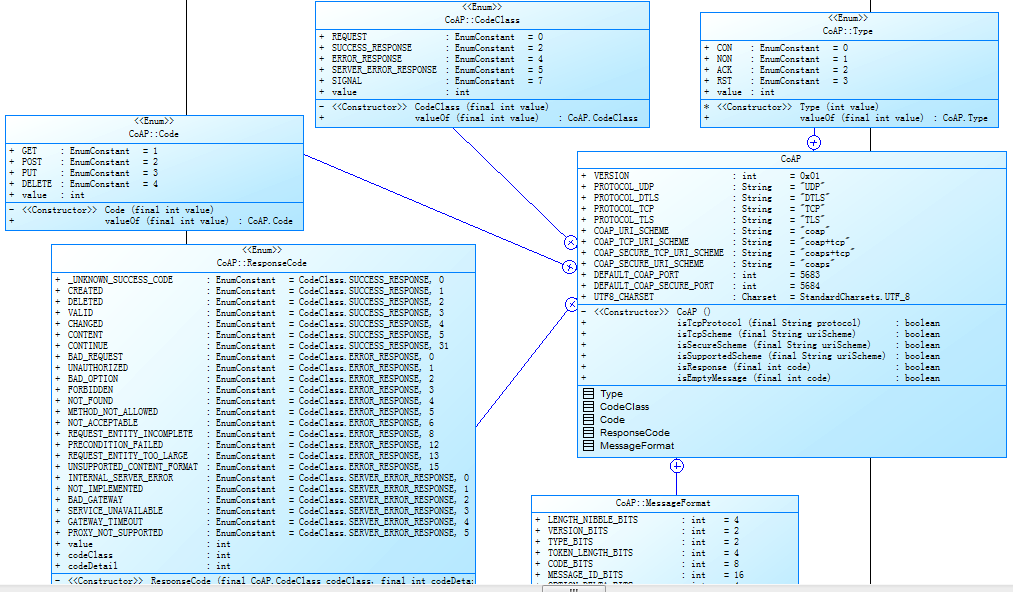Click the isSupportedScheme operation
Image resolution: width=1013 pixels, height=592 pixels.
pos(760,355)
